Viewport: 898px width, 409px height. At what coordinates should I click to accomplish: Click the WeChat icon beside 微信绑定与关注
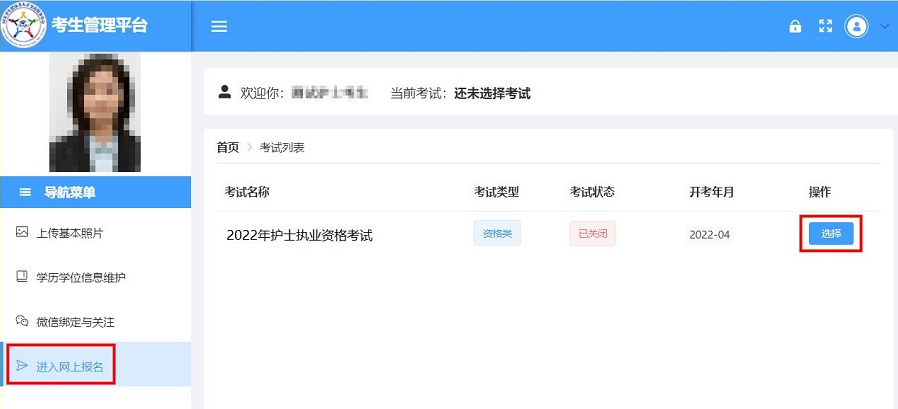coord(22,321)
